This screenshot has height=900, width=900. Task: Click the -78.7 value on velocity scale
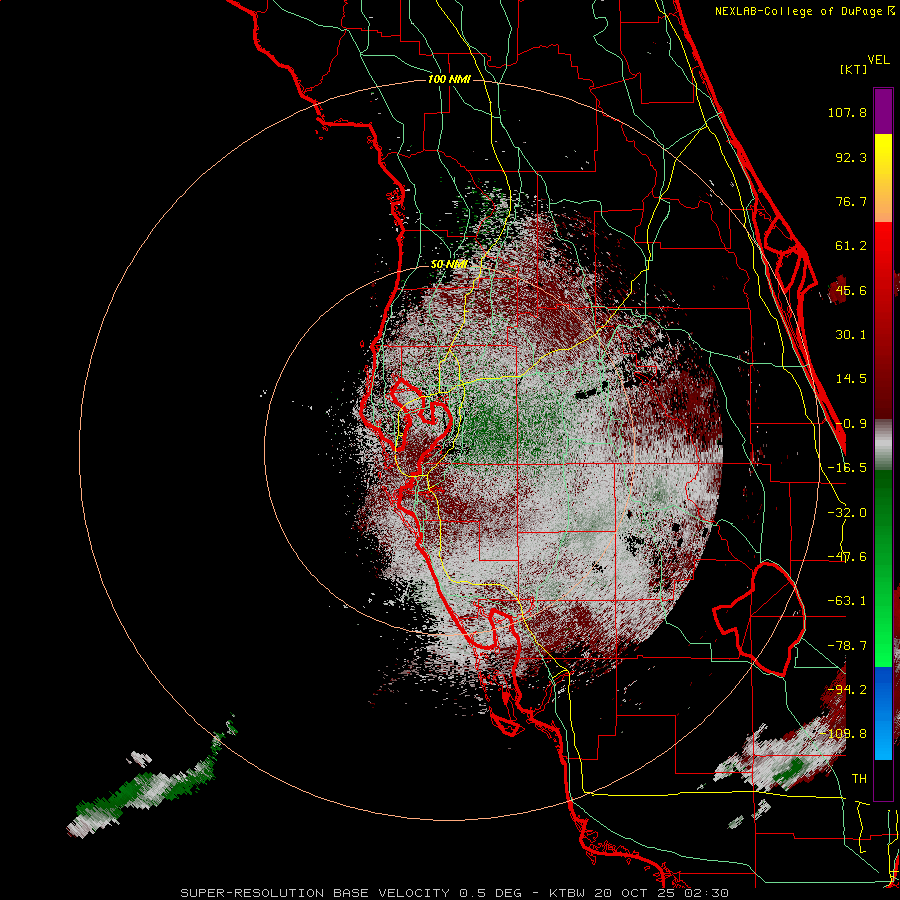[x=847, y=646]
